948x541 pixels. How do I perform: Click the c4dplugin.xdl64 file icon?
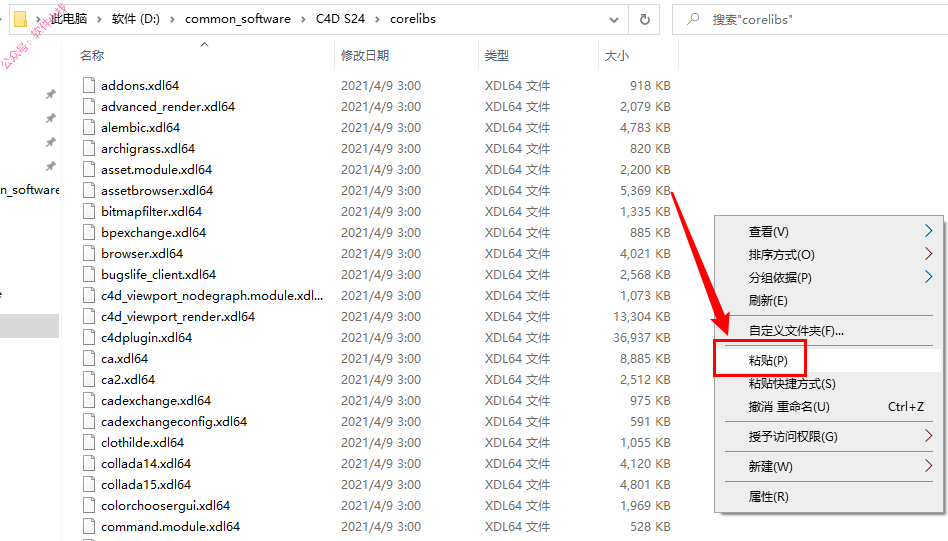pos(89,337)
